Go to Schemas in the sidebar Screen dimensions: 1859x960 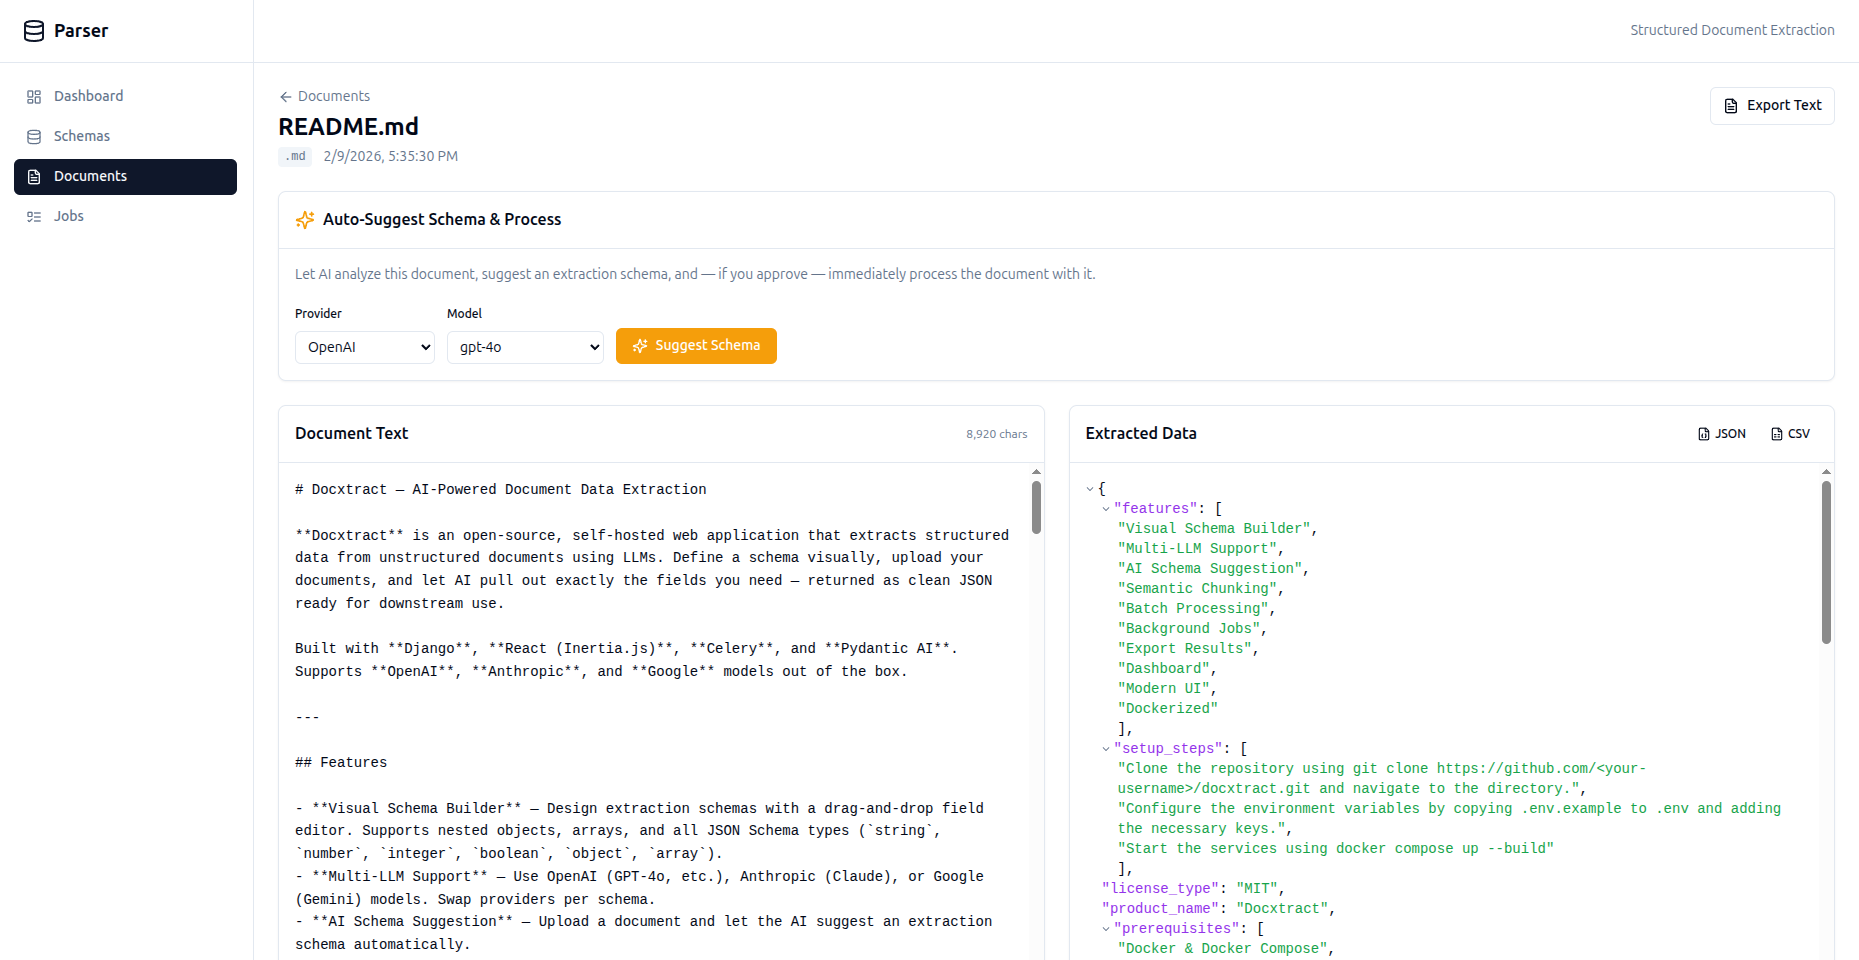[125, 137]
